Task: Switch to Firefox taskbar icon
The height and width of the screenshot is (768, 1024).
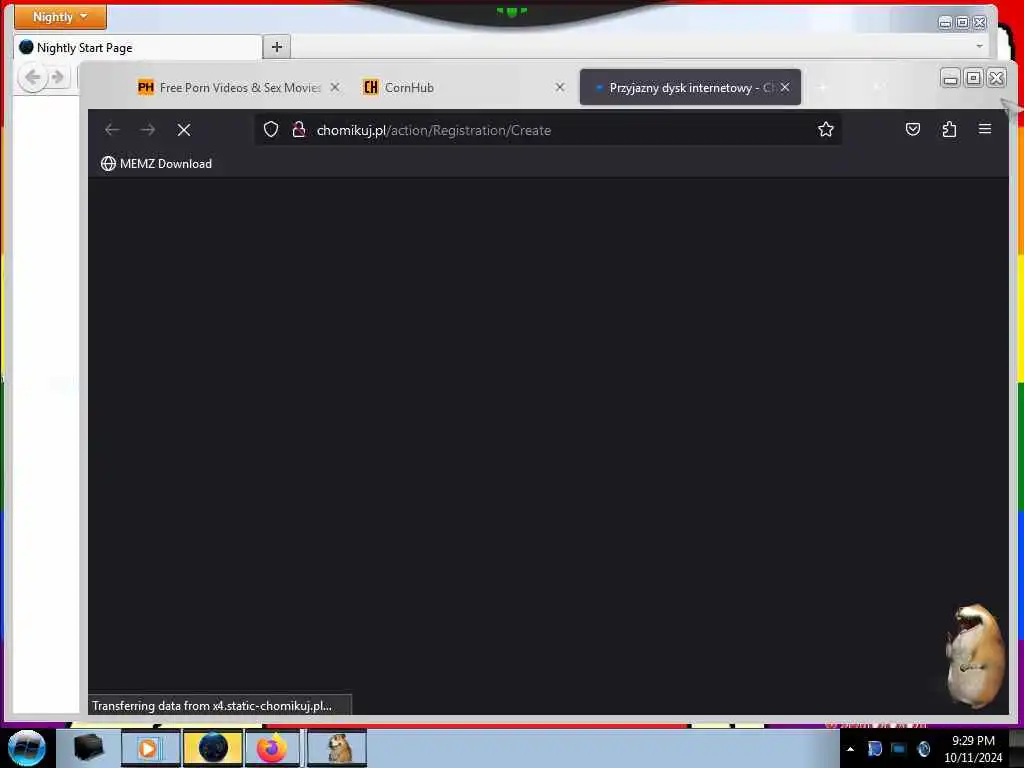Action: 272,748
